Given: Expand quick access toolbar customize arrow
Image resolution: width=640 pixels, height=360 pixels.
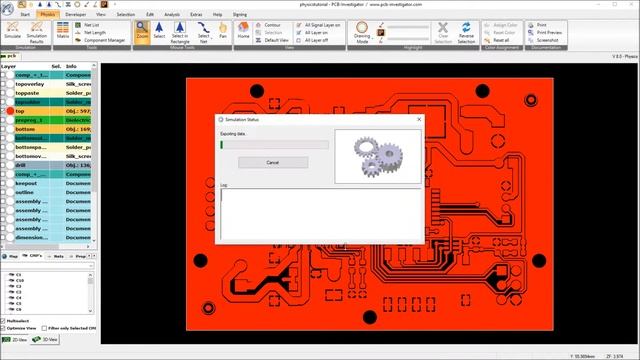Looking at the screenshot, I should pyautogui.click(x=115, y=4).
